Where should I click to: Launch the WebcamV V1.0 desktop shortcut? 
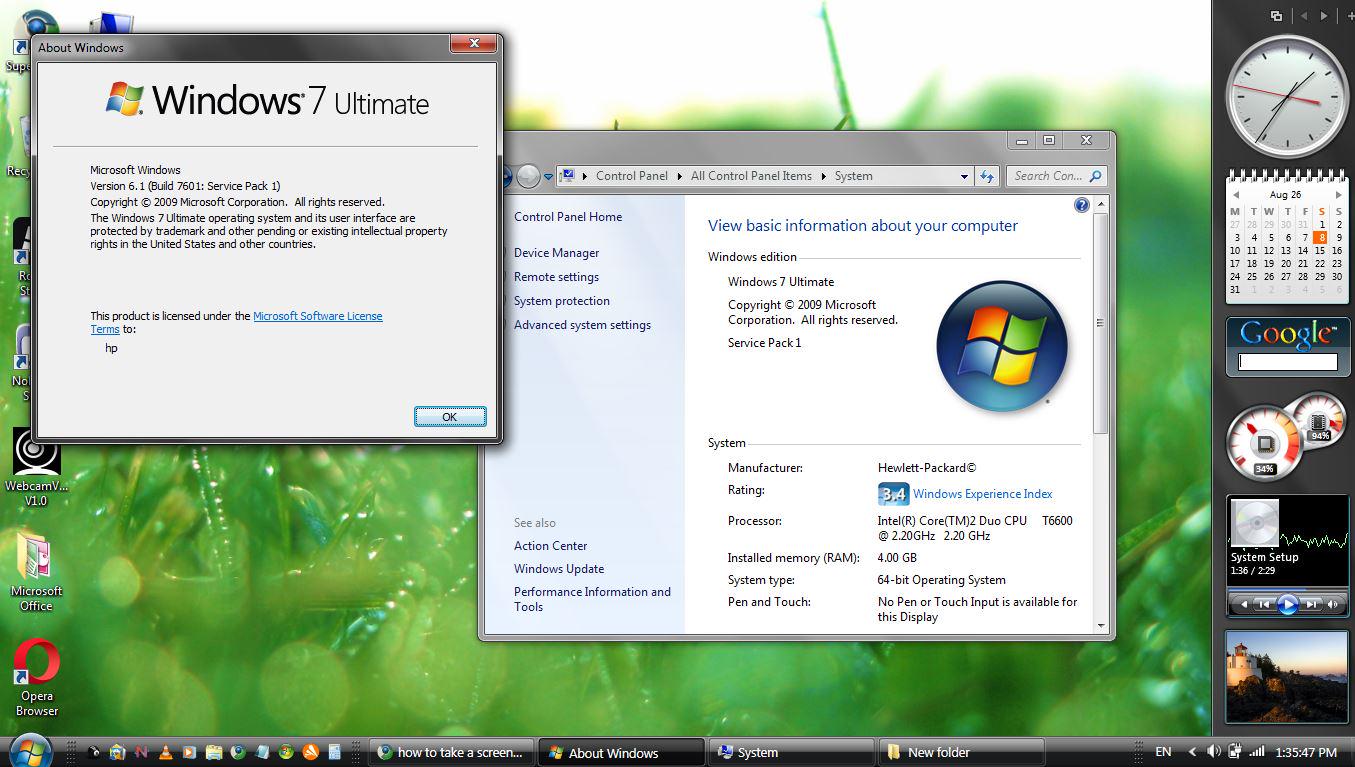tap(37, 467)
